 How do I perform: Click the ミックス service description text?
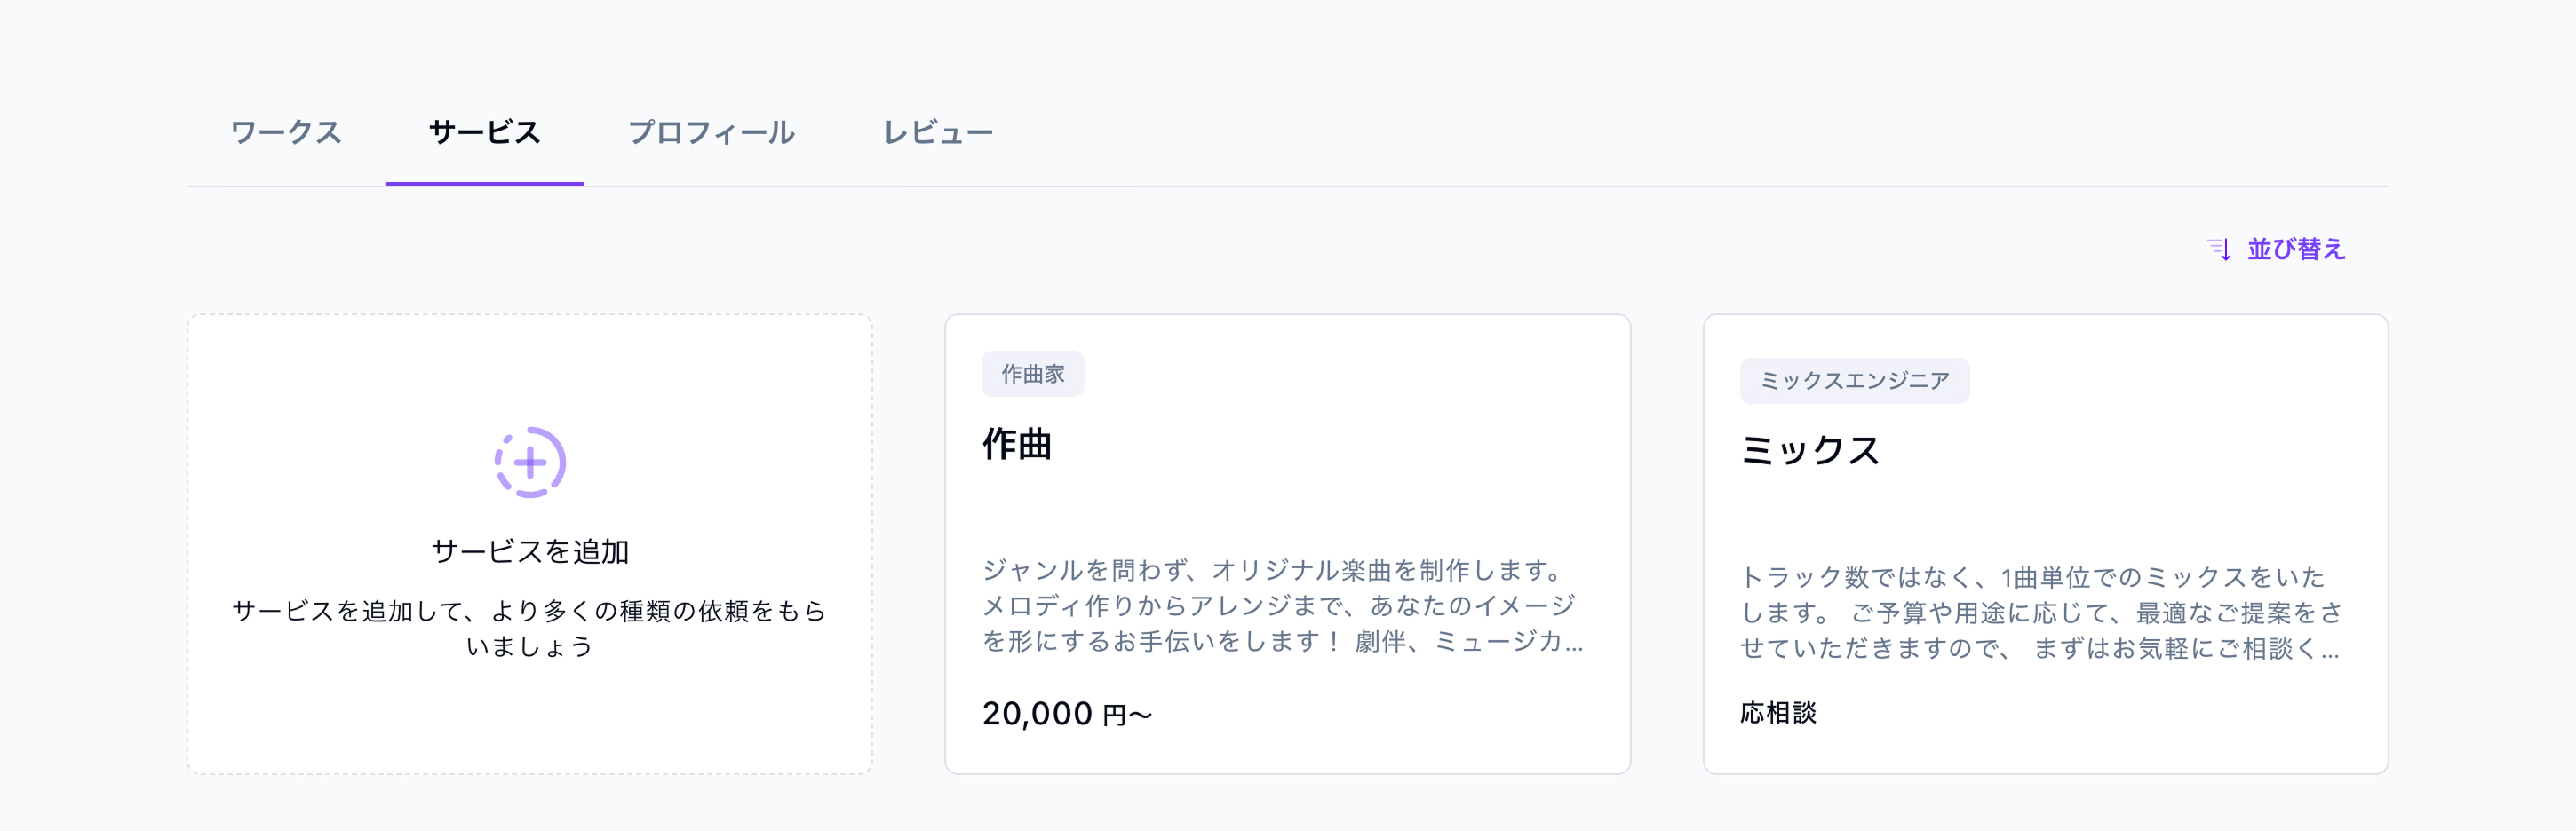click(2040, 612)
